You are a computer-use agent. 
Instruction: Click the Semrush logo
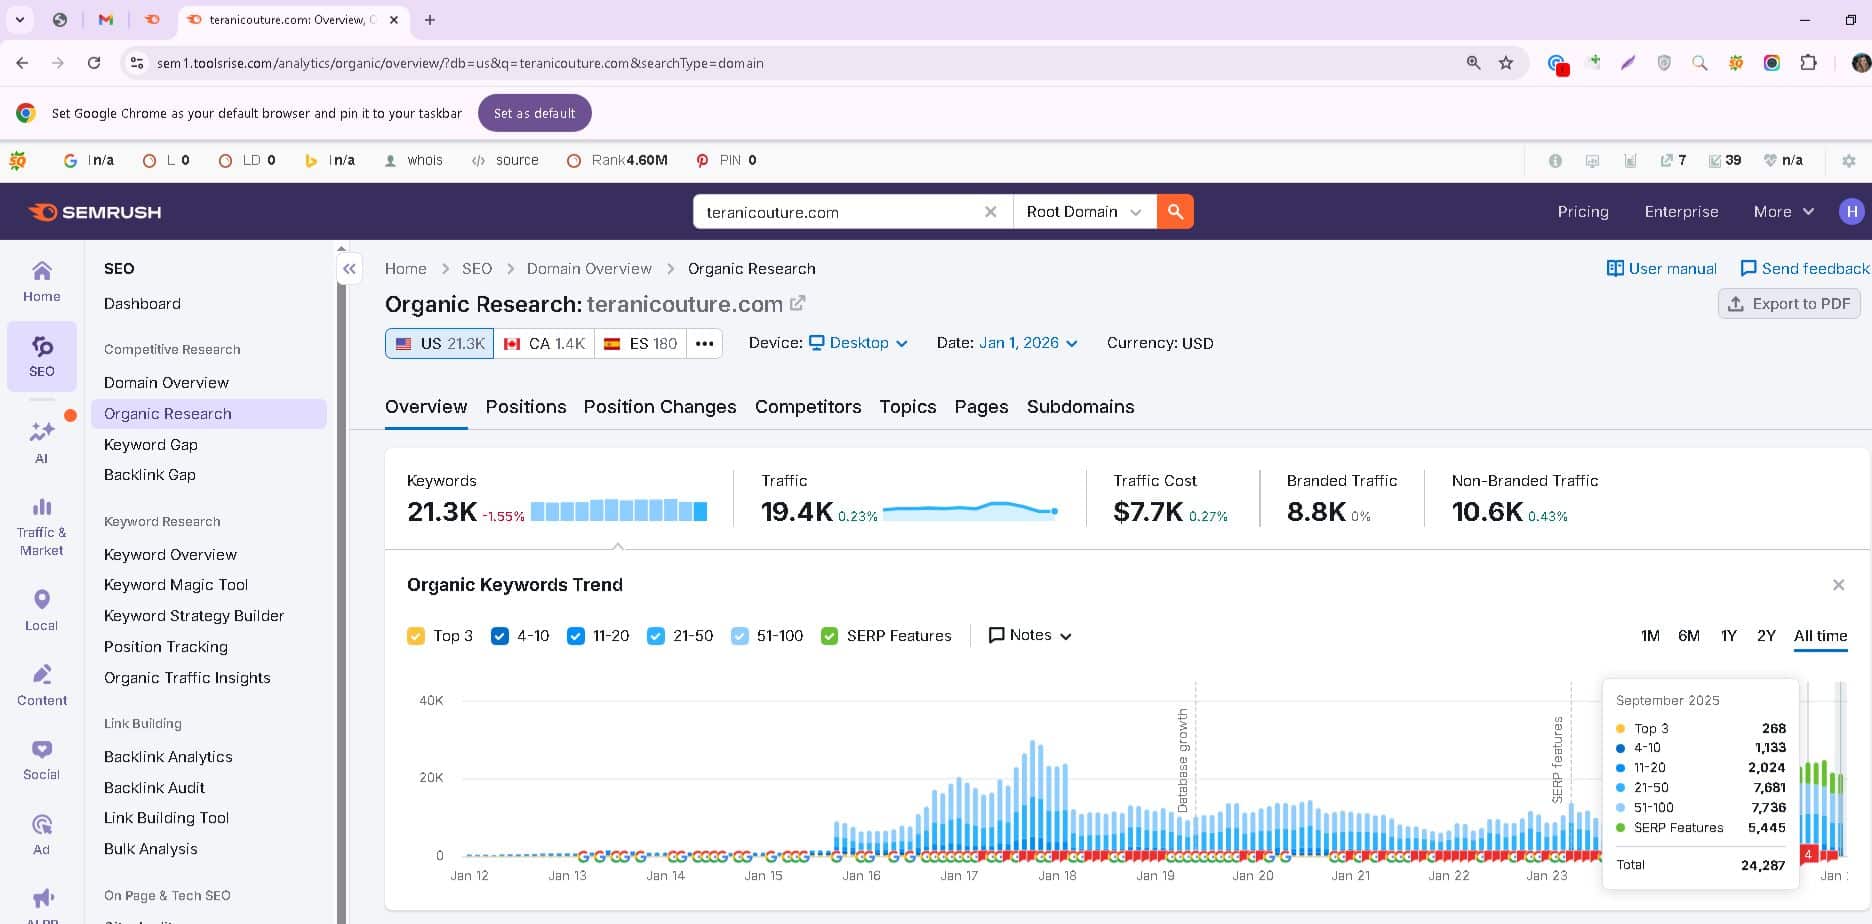(x=95, y=212)
